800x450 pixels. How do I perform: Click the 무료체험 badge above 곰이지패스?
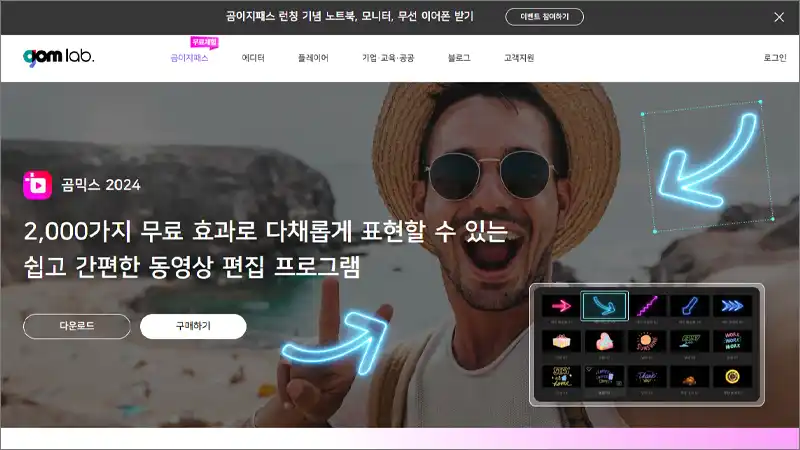tap(204, 42)
